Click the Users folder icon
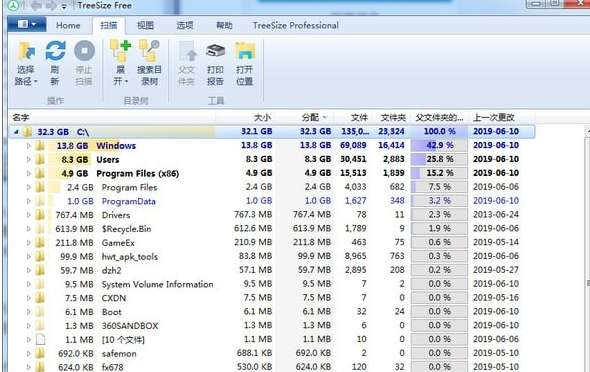This screenshot has height=372, width=590. (40, 159)
